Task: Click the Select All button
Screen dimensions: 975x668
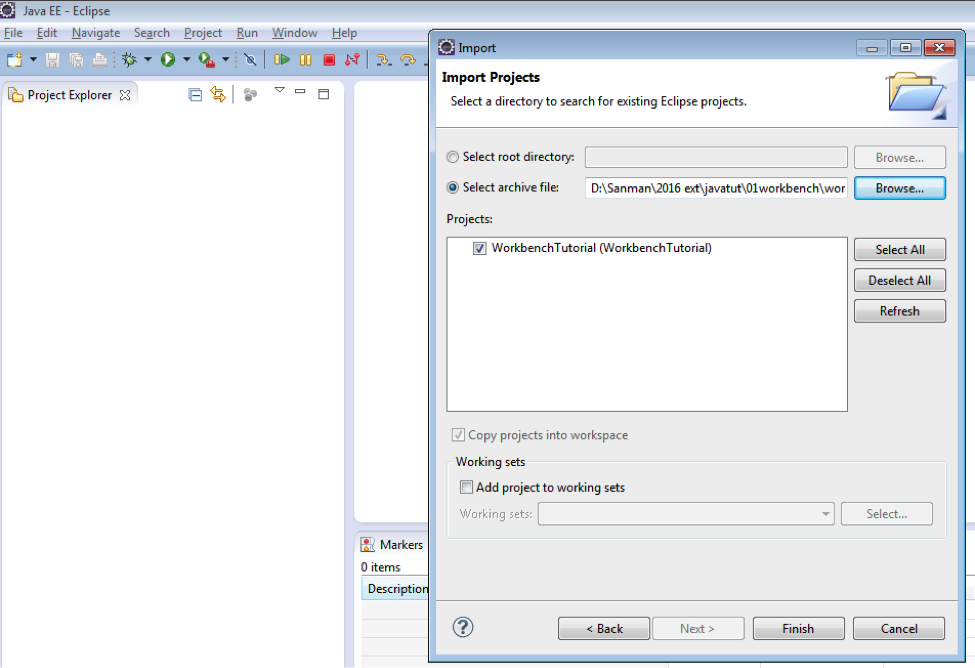Action: tap(900, 249)
